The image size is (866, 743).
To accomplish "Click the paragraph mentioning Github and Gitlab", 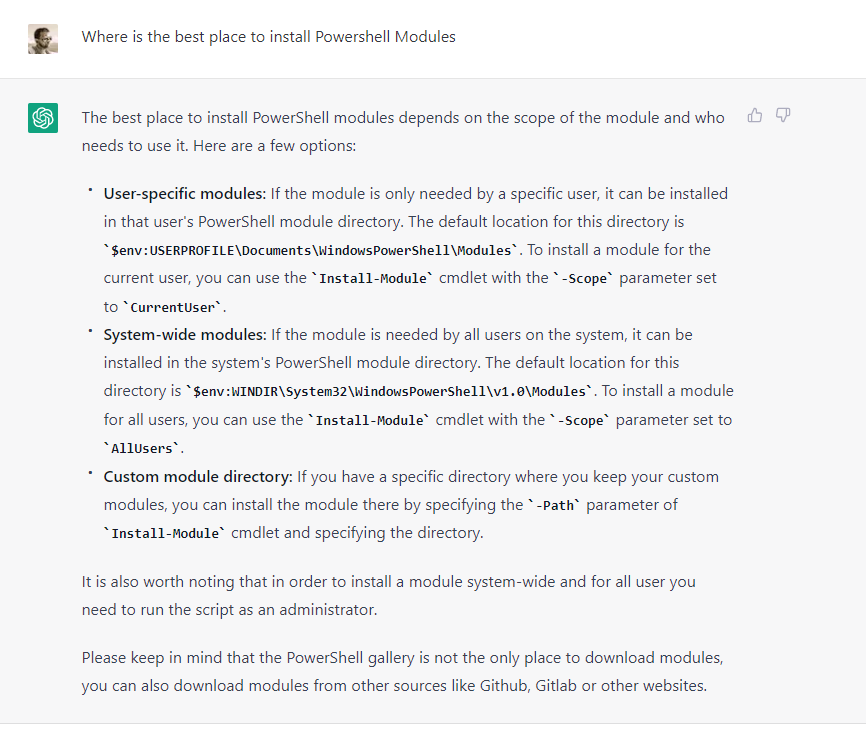I will click(x=403, y=672).
